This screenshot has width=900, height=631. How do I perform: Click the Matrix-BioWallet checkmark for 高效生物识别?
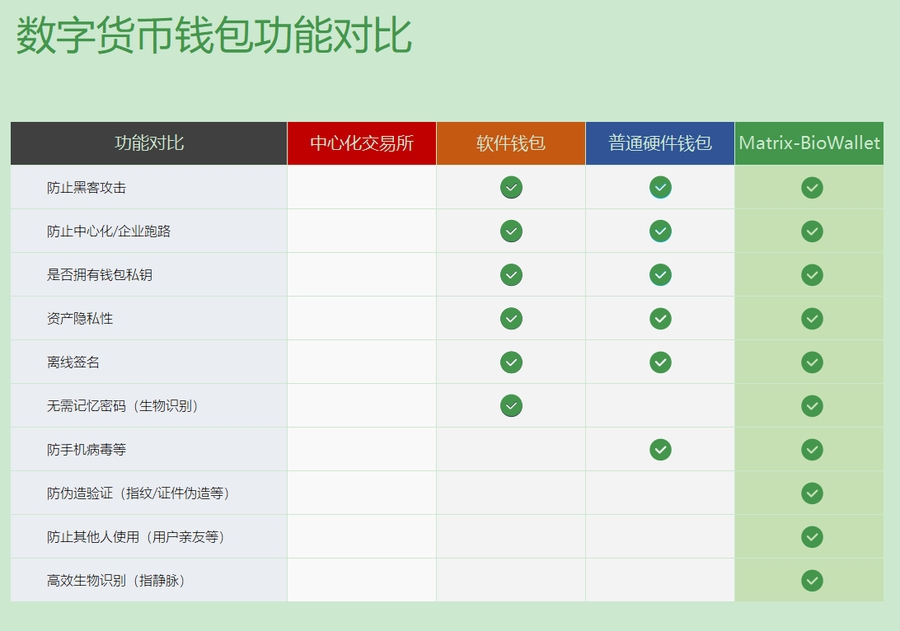pyautogui.click(x=812, y=580)
